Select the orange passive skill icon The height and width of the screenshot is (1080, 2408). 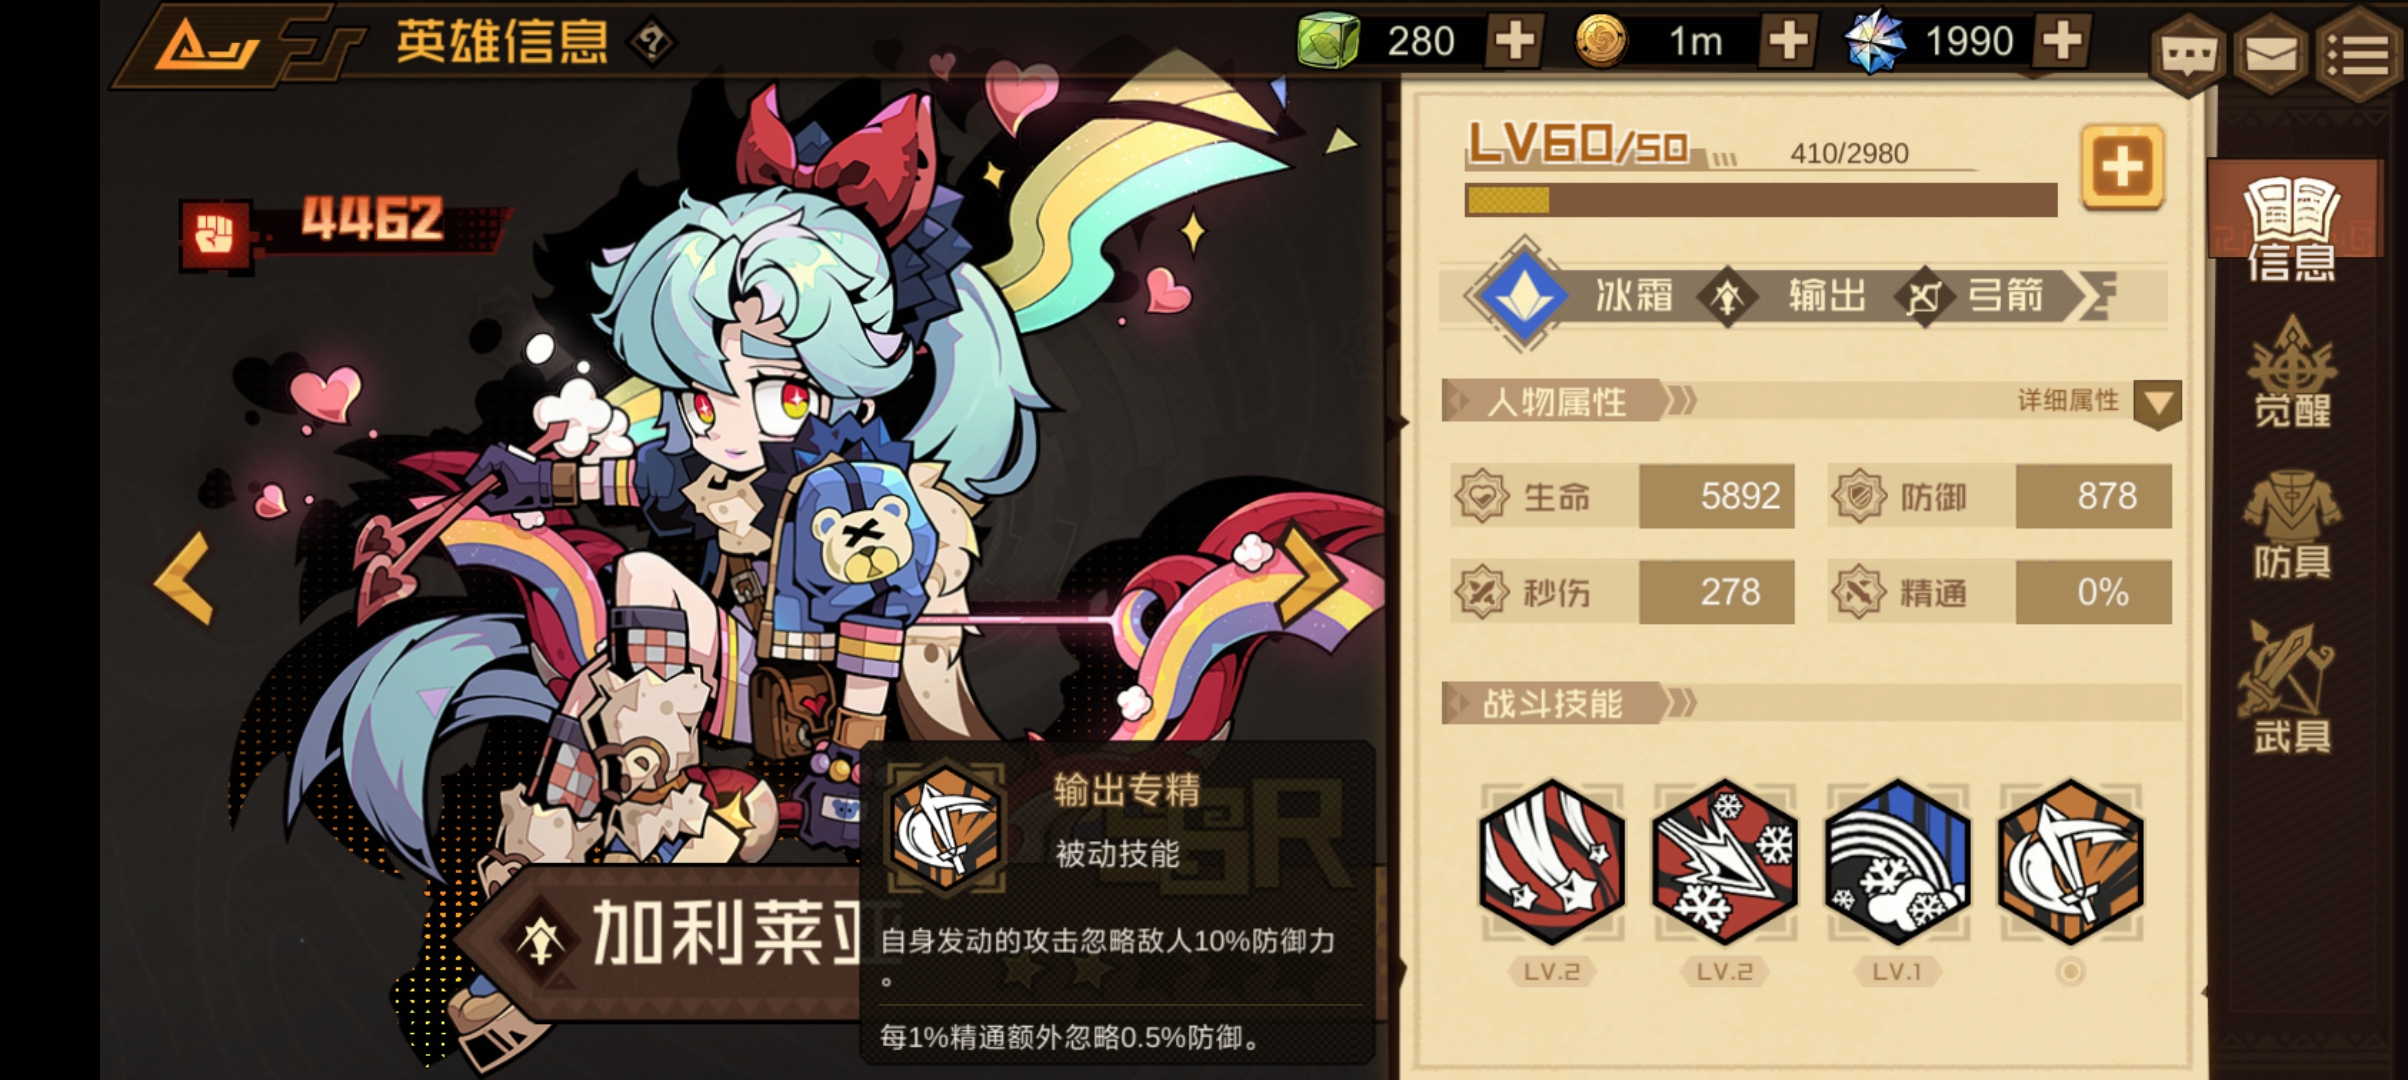pyautogui.click(x=2070, y=862)
